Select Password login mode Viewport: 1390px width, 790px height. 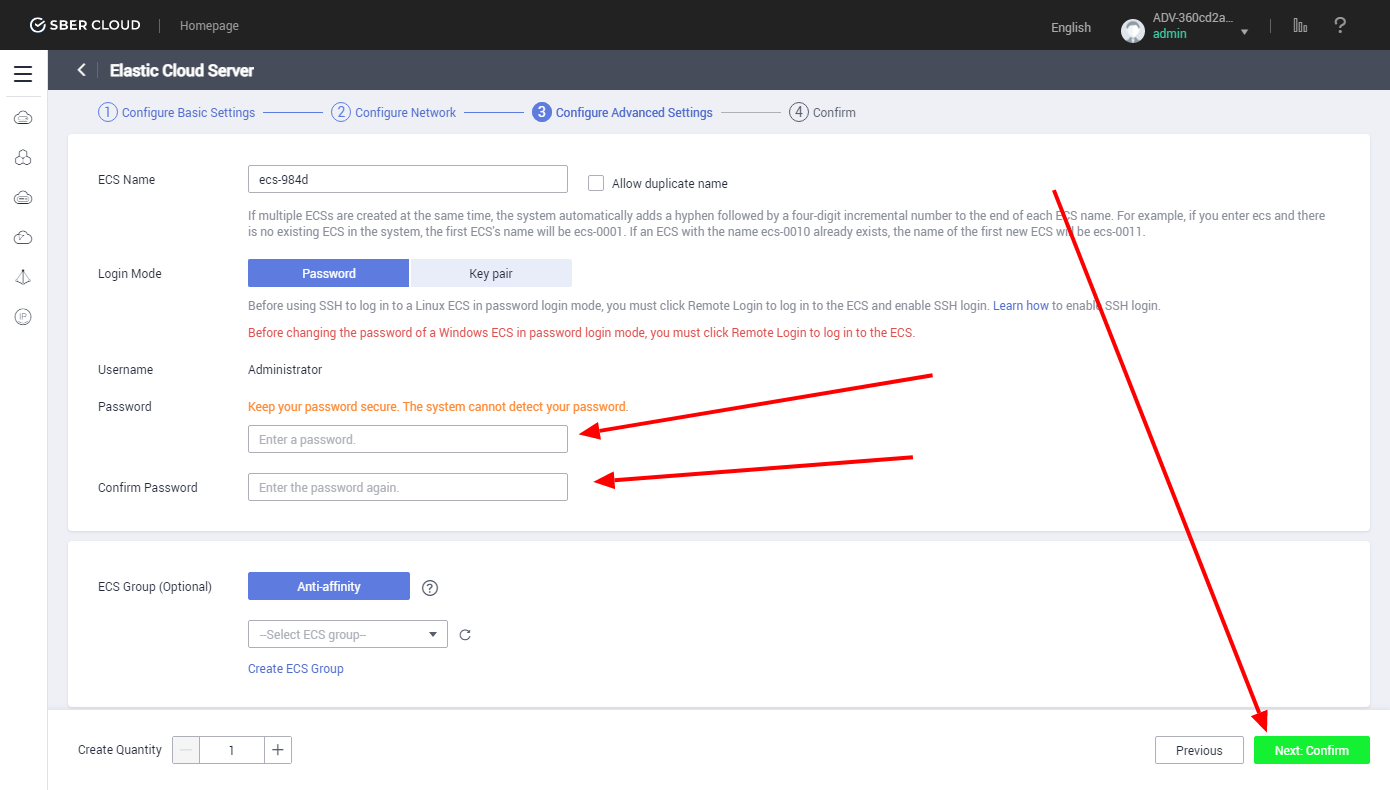[328, 273]
